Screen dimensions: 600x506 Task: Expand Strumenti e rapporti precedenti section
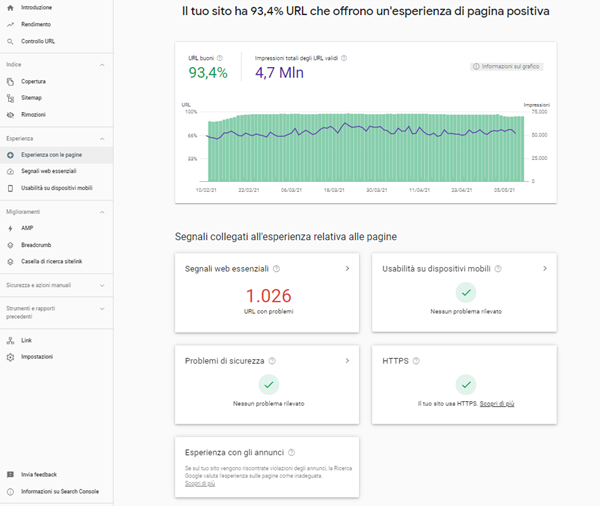tap(102, 309)
